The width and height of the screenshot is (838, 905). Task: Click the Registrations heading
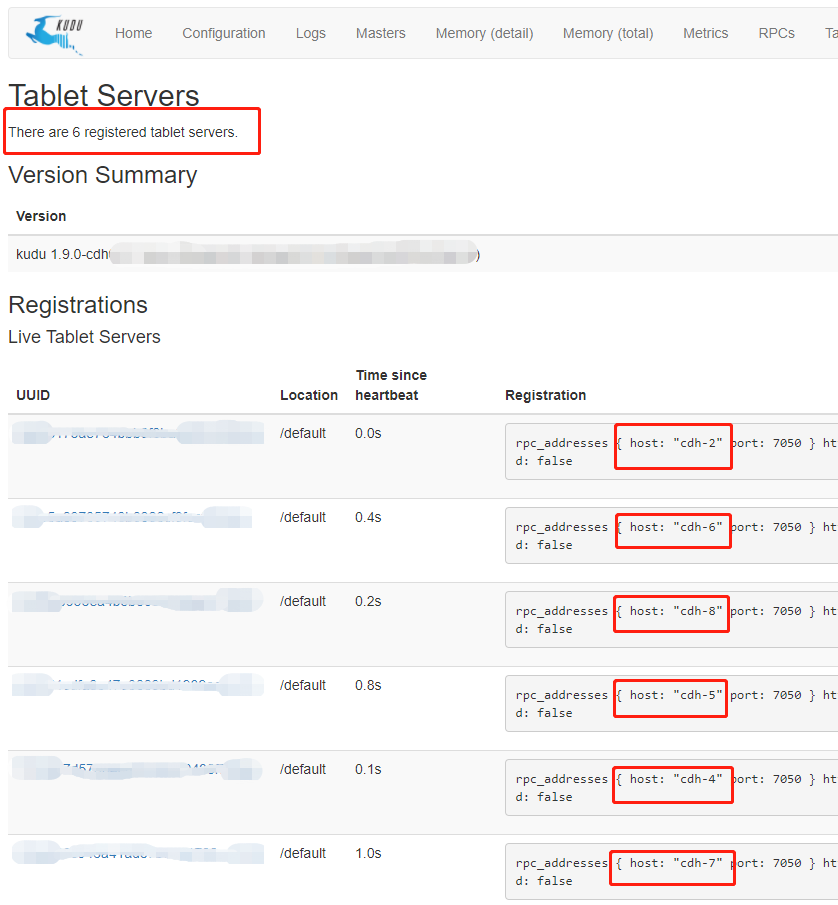(x=78, y=305)
